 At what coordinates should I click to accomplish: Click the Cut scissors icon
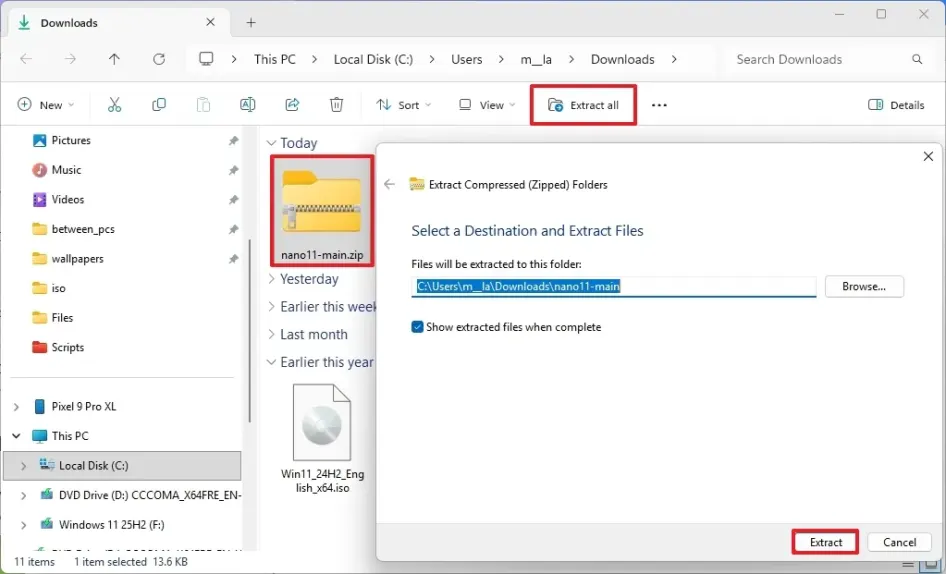coord(114,105)
